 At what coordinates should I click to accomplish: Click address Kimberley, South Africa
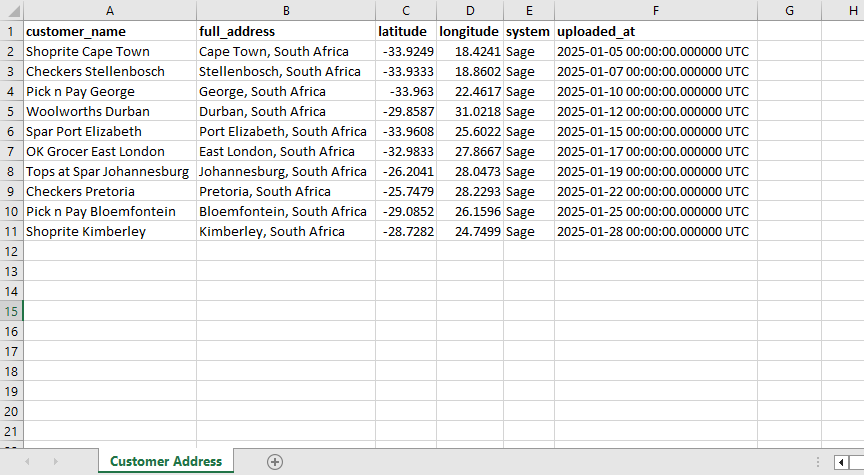[286, 231]
